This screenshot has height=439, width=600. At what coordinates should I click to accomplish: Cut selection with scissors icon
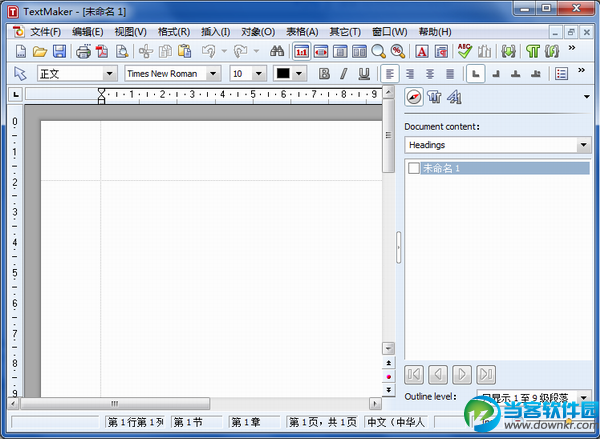click(146, 51)
